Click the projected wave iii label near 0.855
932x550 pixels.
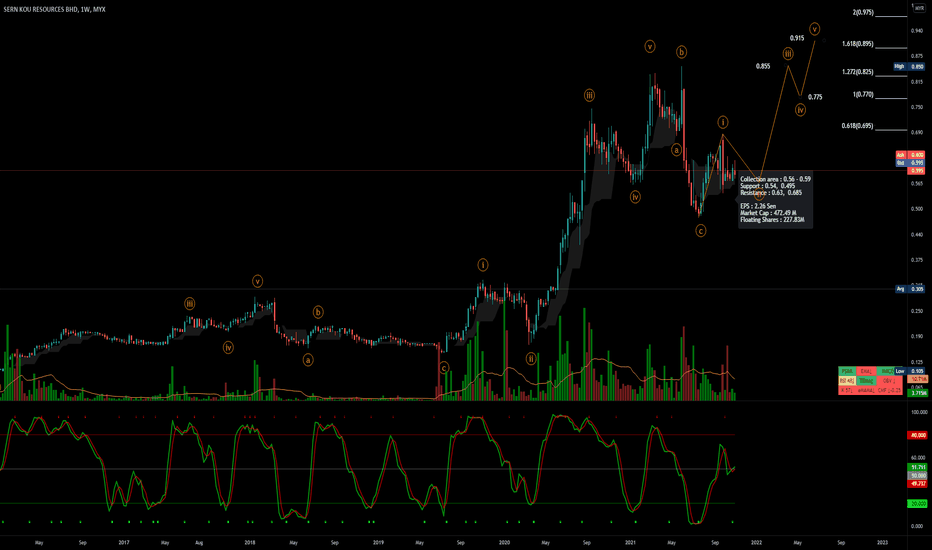coord(788,54)
